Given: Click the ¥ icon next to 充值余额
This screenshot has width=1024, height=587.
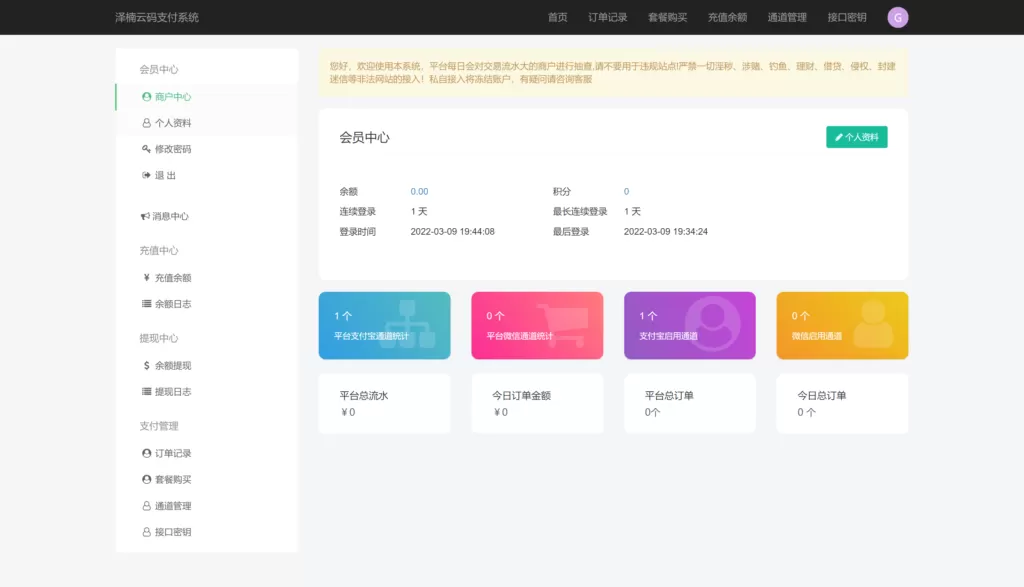Looking at the screenshot, I should point(147,277).
